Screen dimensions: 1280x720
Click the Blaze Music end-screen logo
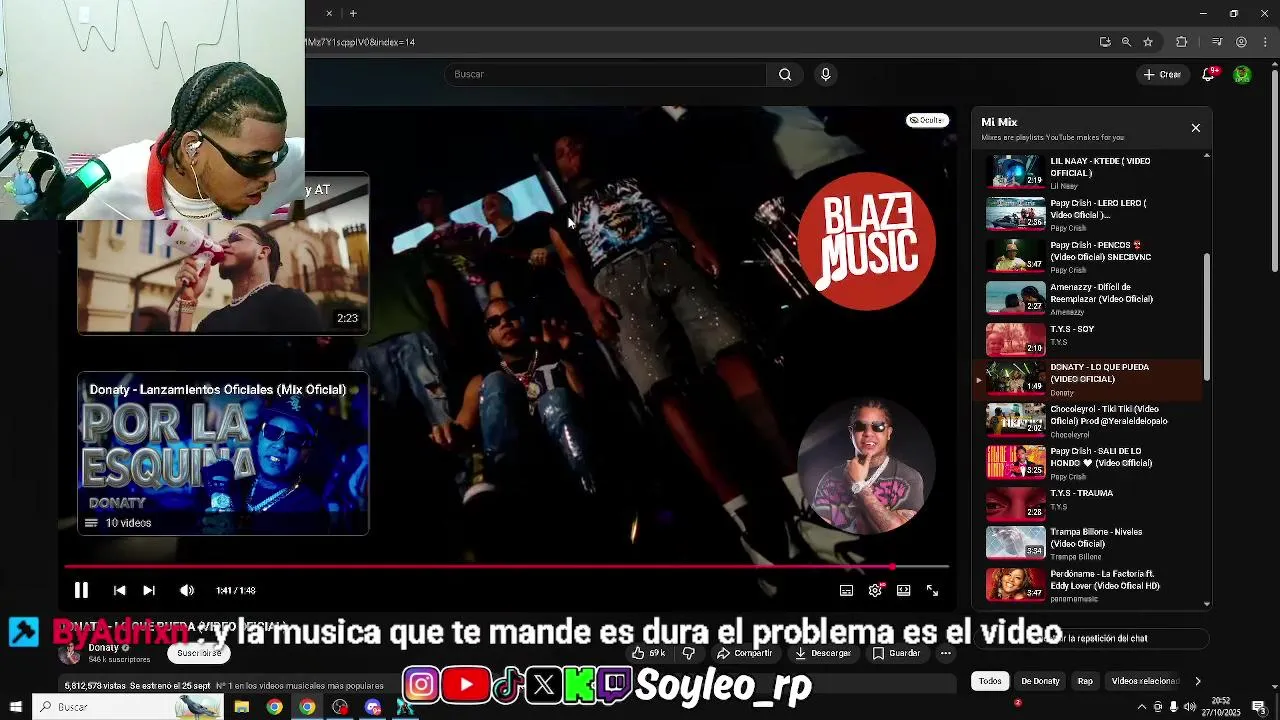coord(867,240)
